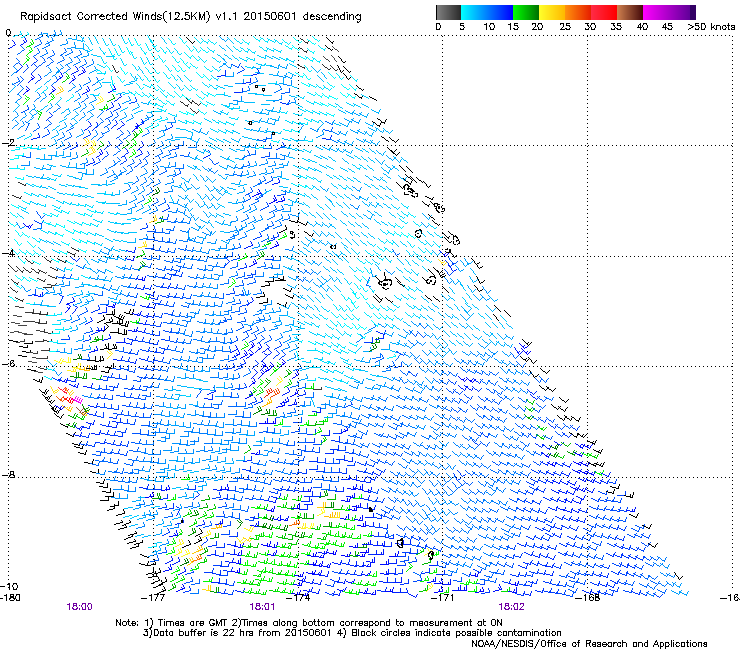
Task: Click the '-171' longitude axis label
Action: [443, 597]
